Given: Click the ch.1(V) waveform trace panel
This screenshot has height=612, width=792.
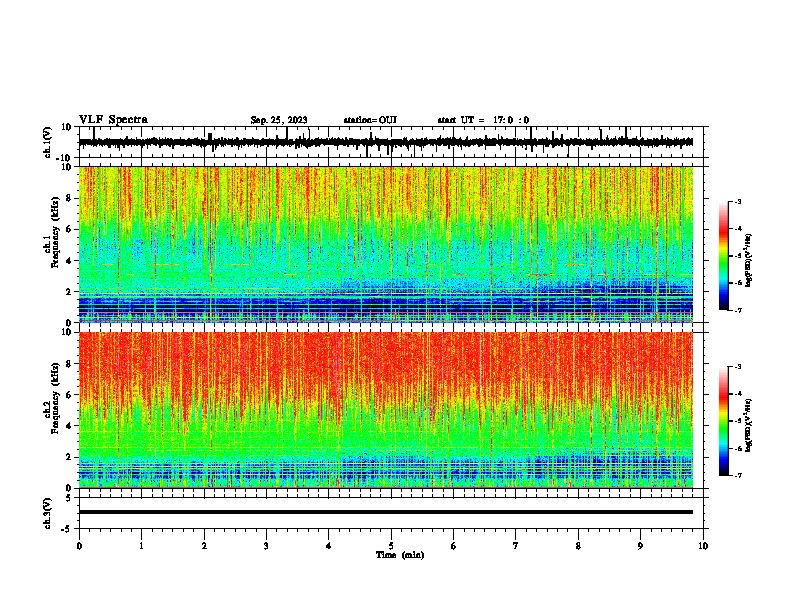Looking at the screenshot, I should point(393,142).
